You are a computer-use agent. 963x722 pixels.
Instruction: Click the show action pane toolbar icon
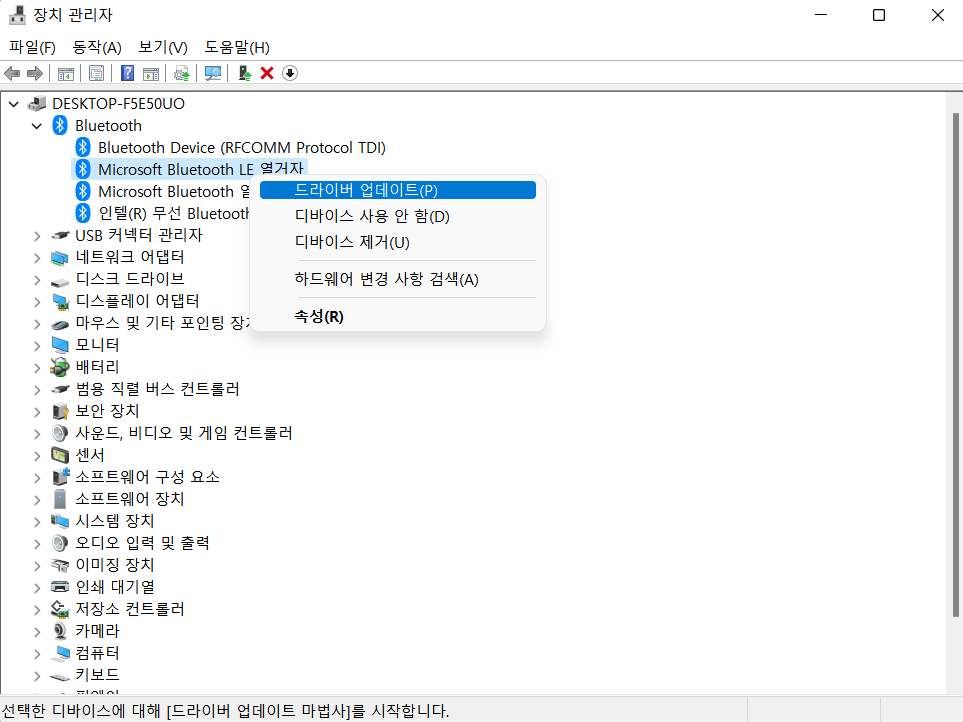pos(150,72)
